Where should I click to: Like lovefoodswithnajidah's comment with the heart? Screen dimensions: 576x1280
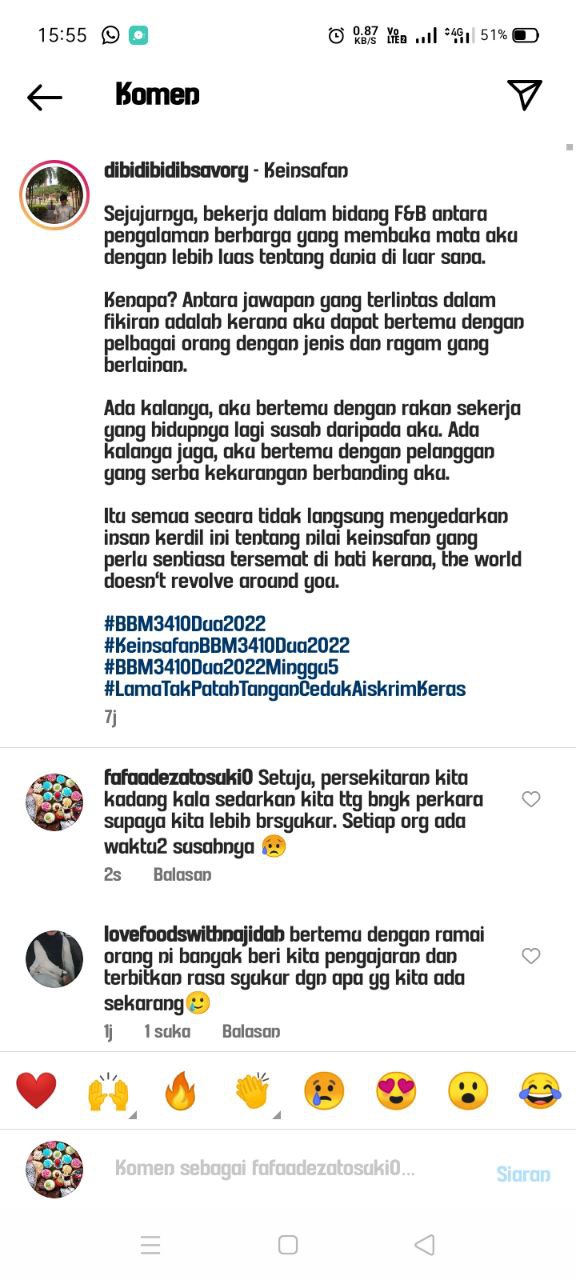click(531, 956)
